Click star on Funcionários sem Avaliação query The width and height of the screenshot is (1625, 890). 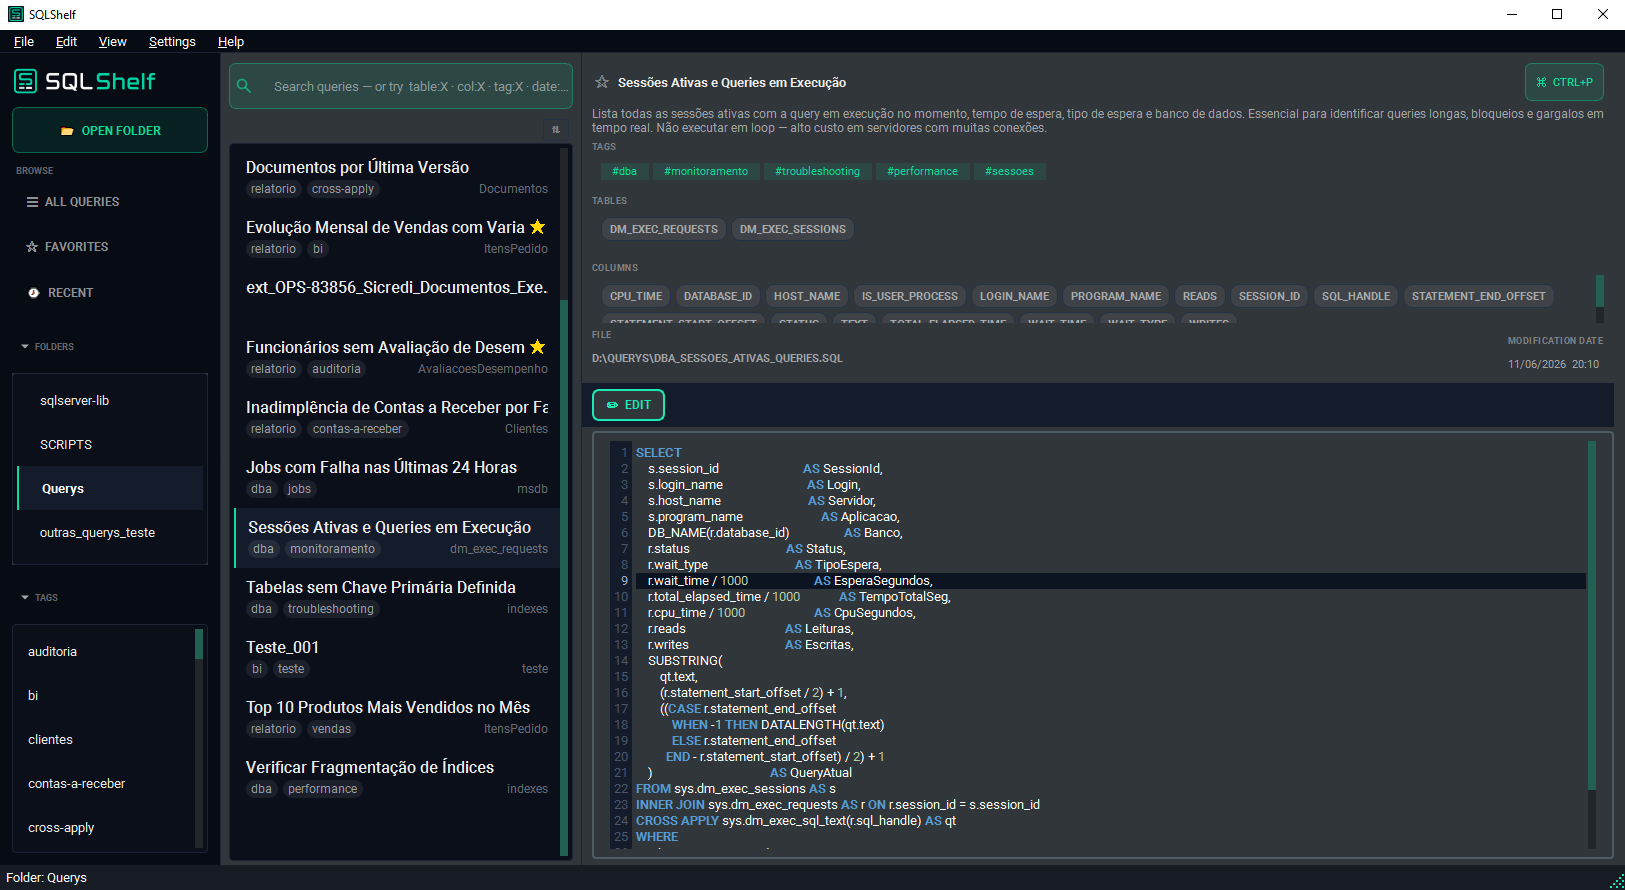pos(538,347)
